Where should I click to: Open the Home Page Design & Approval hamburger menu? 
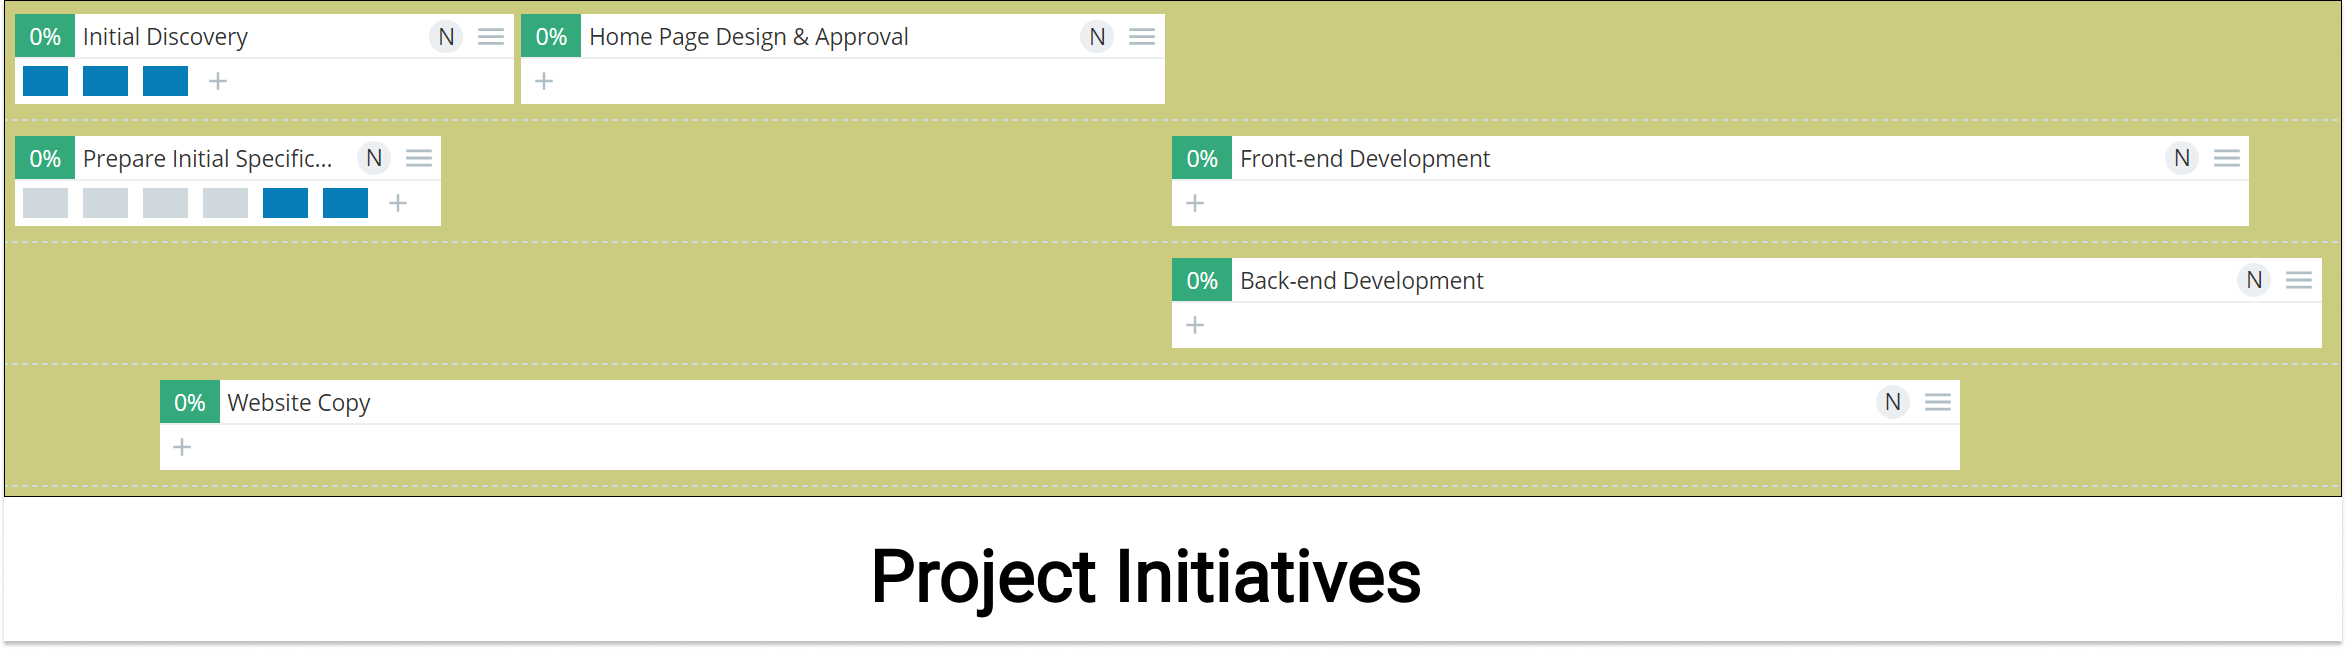(x=1142, y=37)
